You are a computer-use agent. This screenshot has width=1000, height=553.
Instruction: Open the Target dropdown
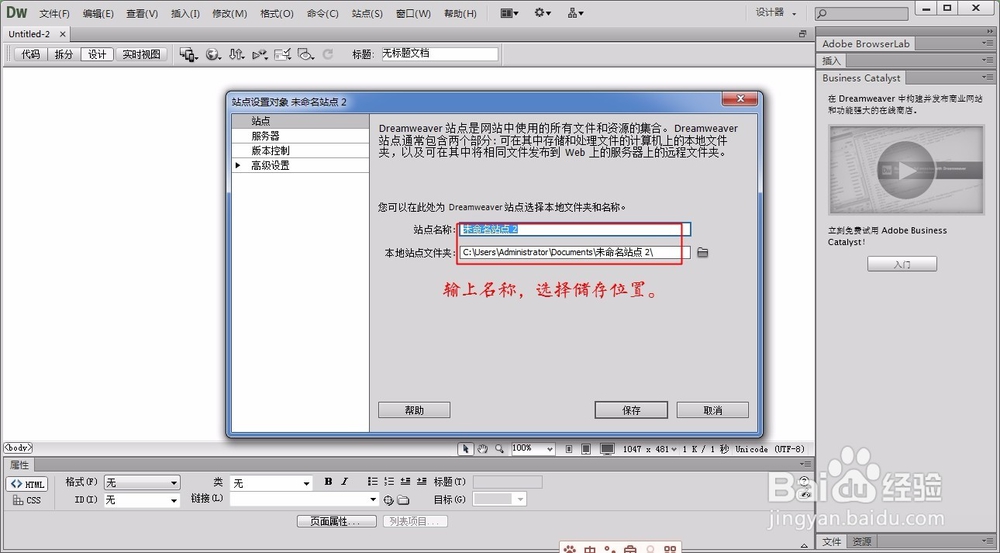pos(500,499)
